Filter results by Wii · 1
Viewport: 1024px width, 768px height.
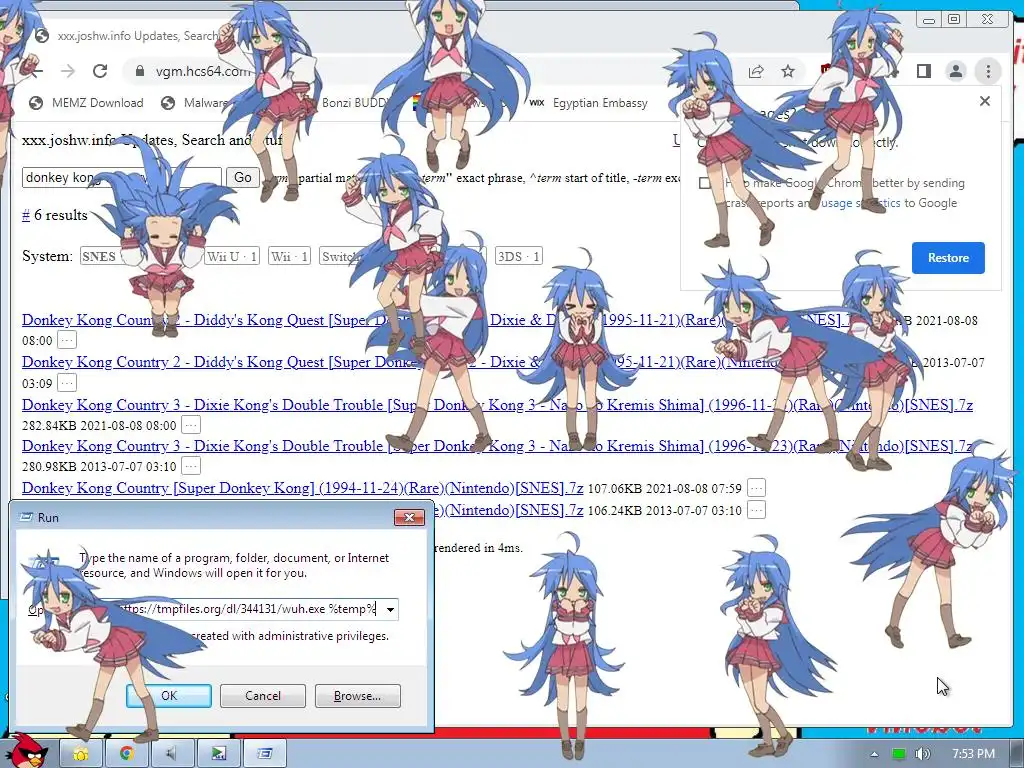pos(288,256)
